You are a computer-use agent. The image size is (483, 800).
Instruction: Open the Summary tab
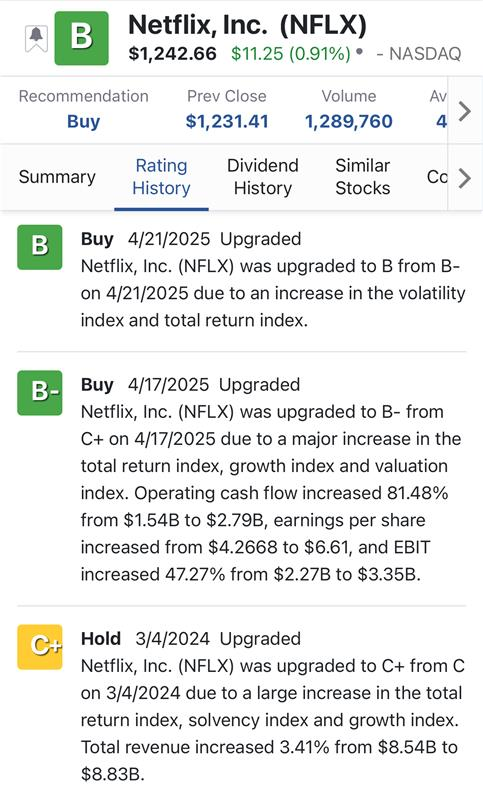pyautogui.click(x=57, y=177)
